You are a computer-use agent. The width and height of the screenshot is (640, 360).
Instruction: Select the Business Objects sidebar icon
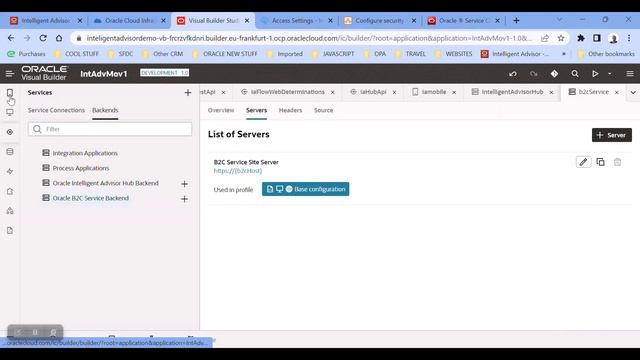10,152
